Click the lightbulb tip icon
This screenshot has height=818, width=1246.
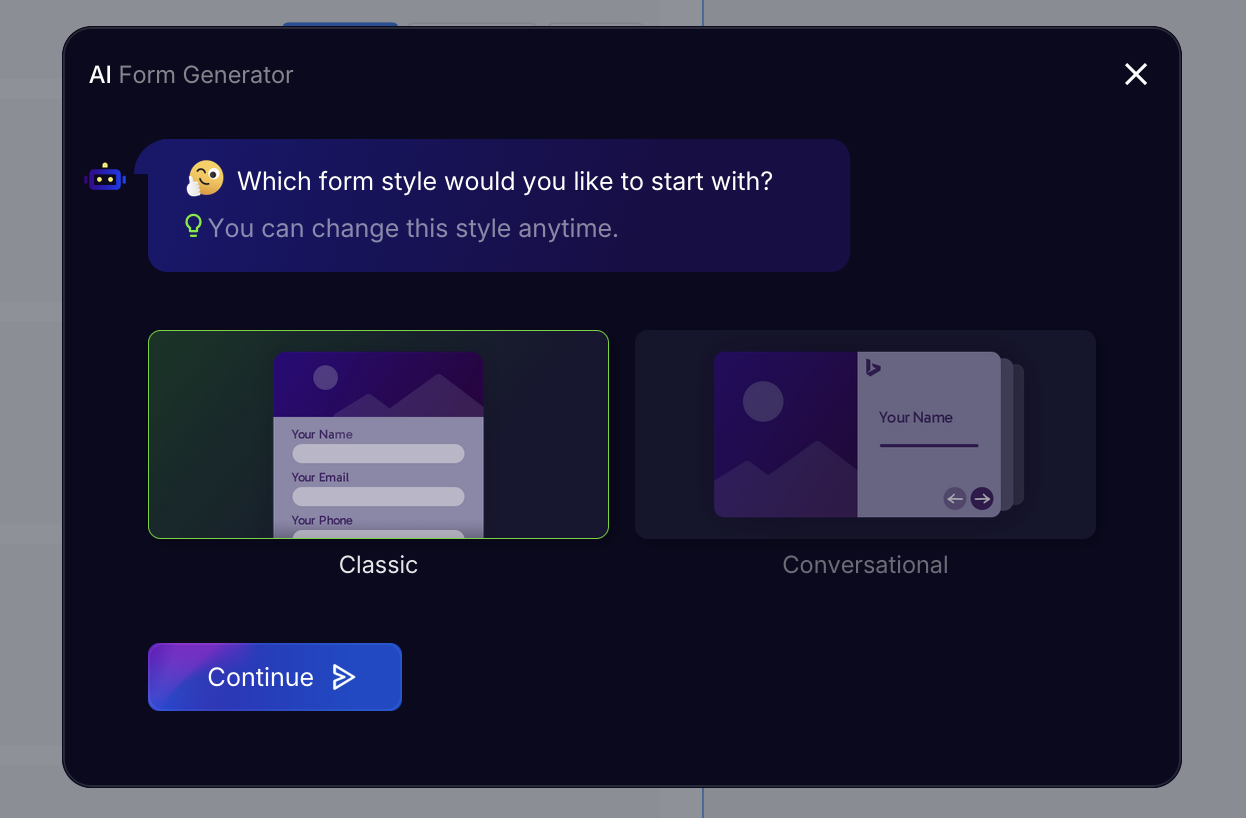(x=191, y=226)
